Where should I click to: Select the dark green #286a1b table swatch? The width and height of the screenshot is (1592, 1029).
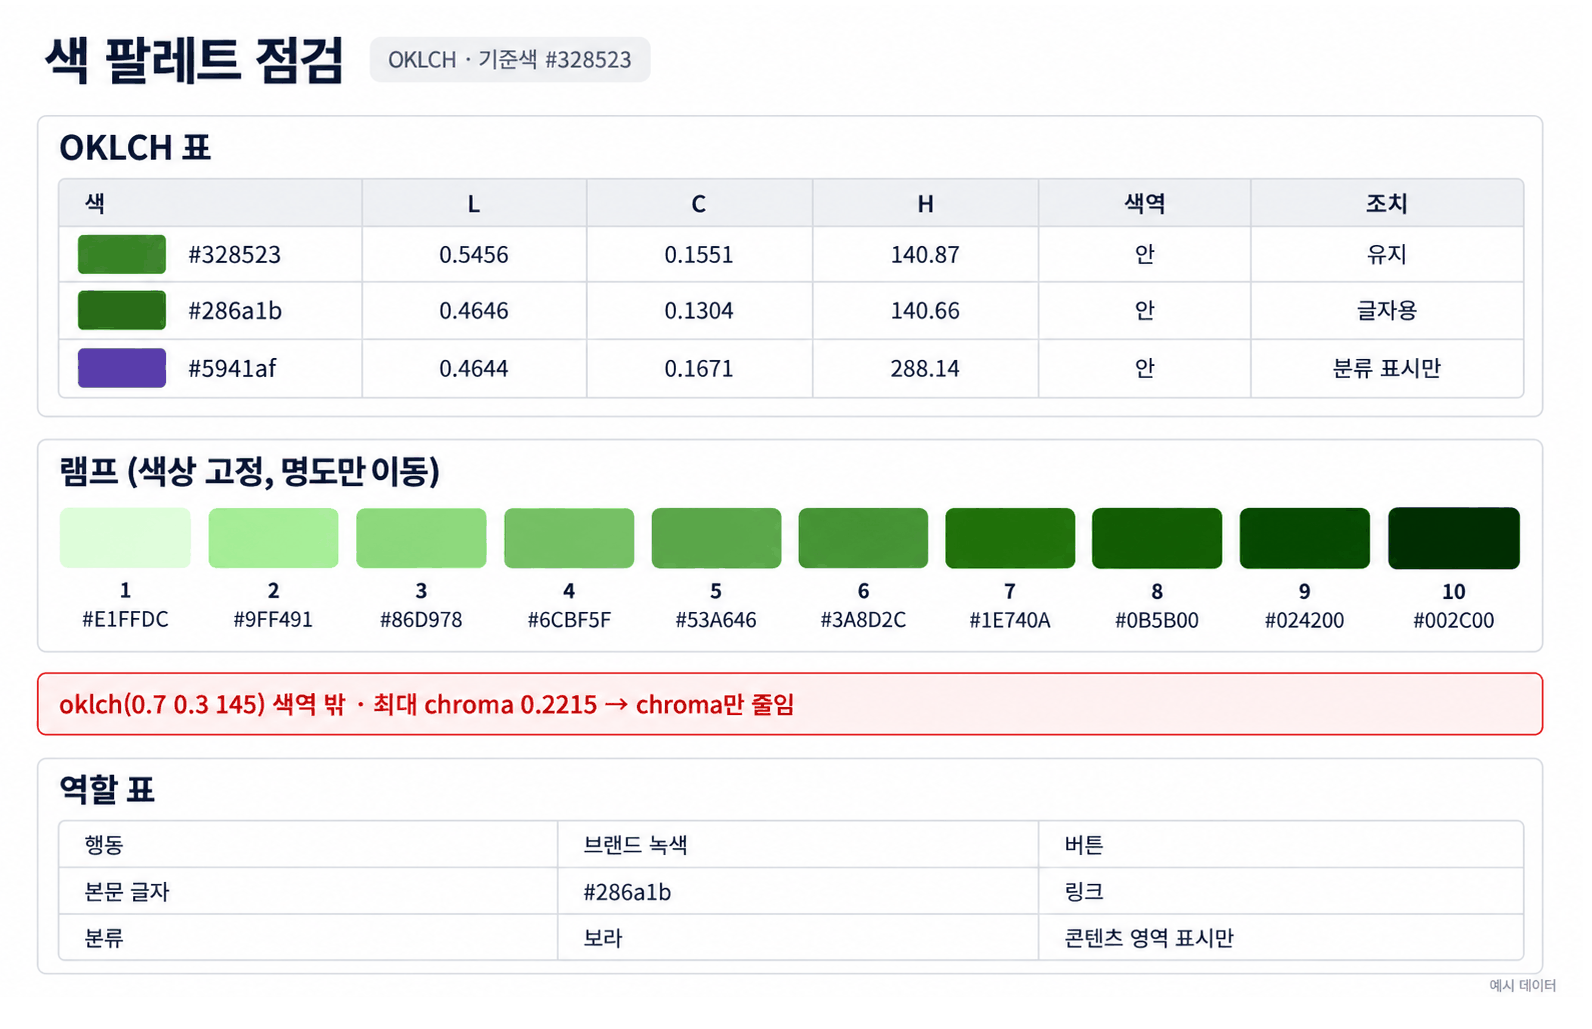click(x=122, y=310)
